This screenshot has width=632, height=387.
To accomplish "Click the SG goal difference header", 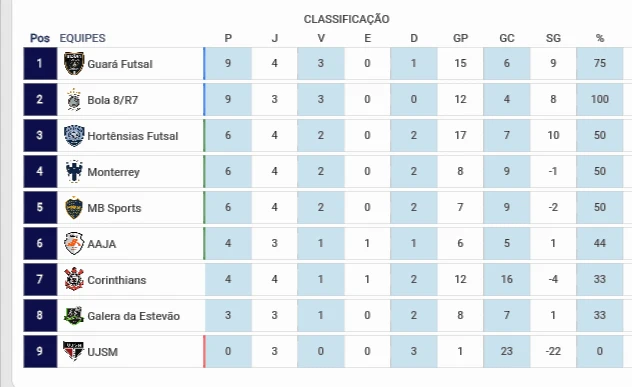I will pyautogui.click(x=553, y=38).
